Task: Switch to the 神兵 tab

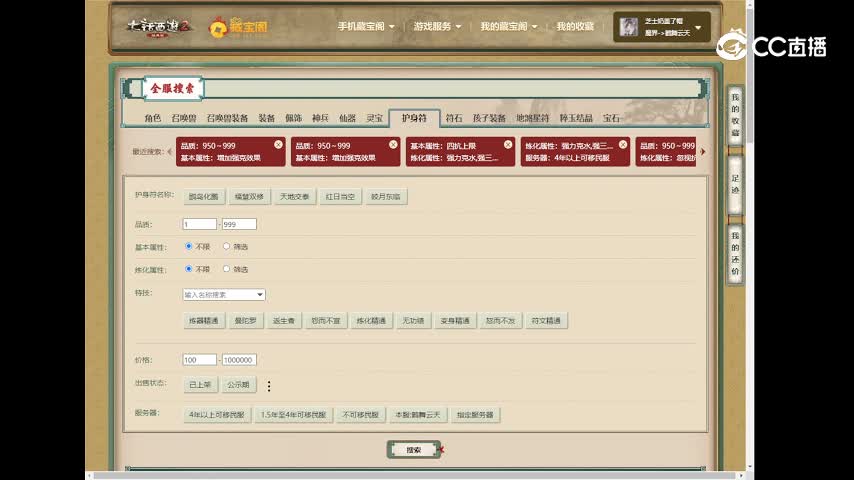Action: [x=320, y=118]
